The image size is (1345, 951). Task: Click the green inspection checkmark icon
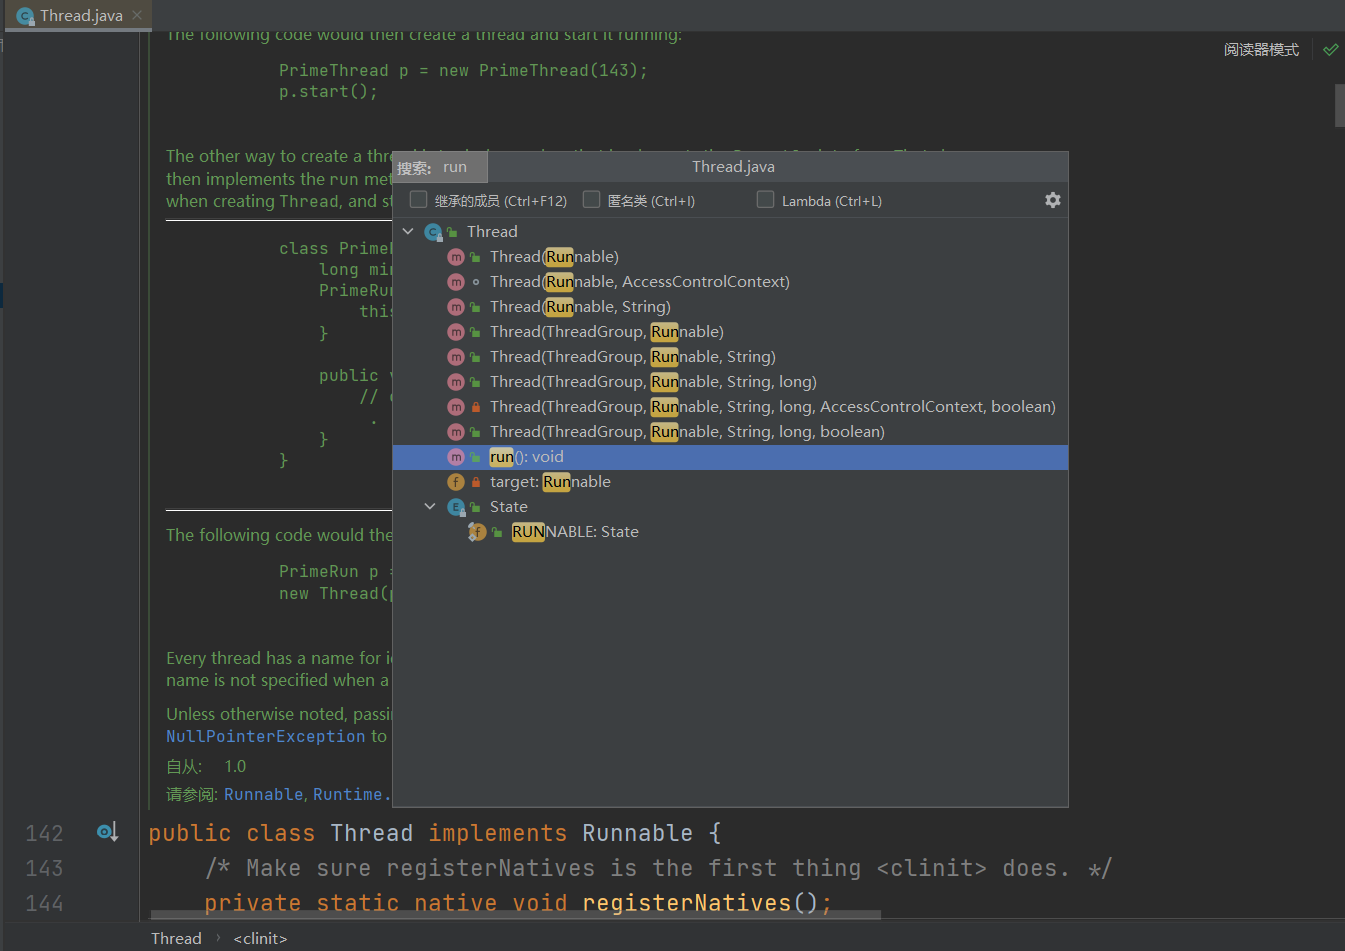(1330, 49)
